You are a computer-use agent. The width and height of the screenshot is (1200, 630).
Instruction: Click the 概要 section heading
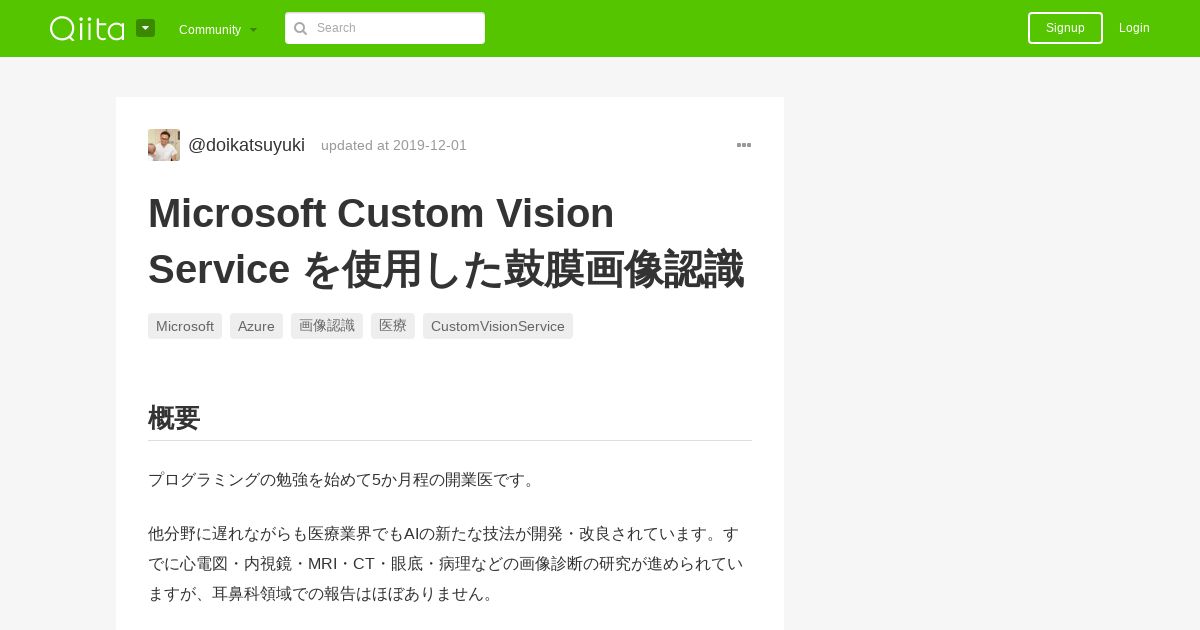174,418
